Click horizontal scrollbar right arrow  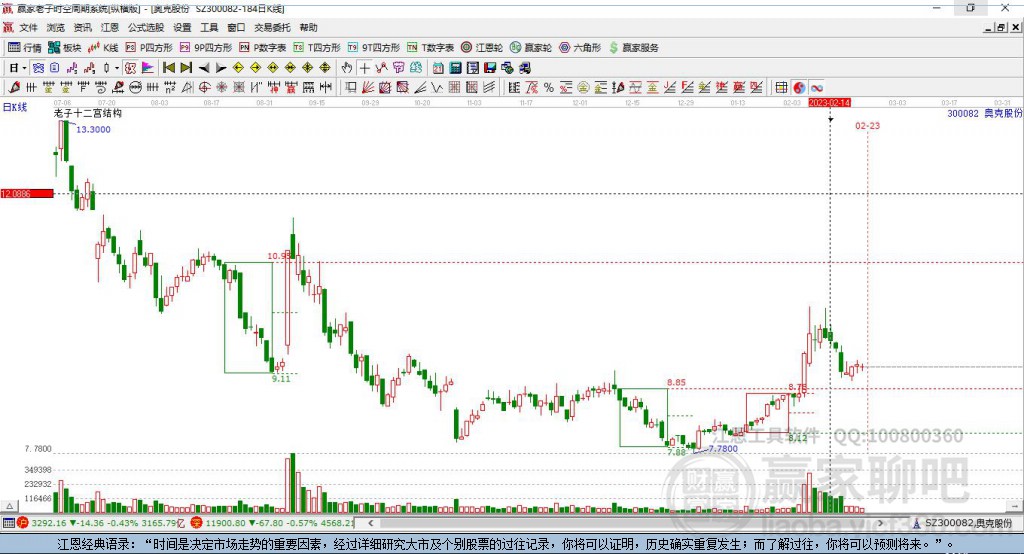pyautogui.click(x=880, y=523)
